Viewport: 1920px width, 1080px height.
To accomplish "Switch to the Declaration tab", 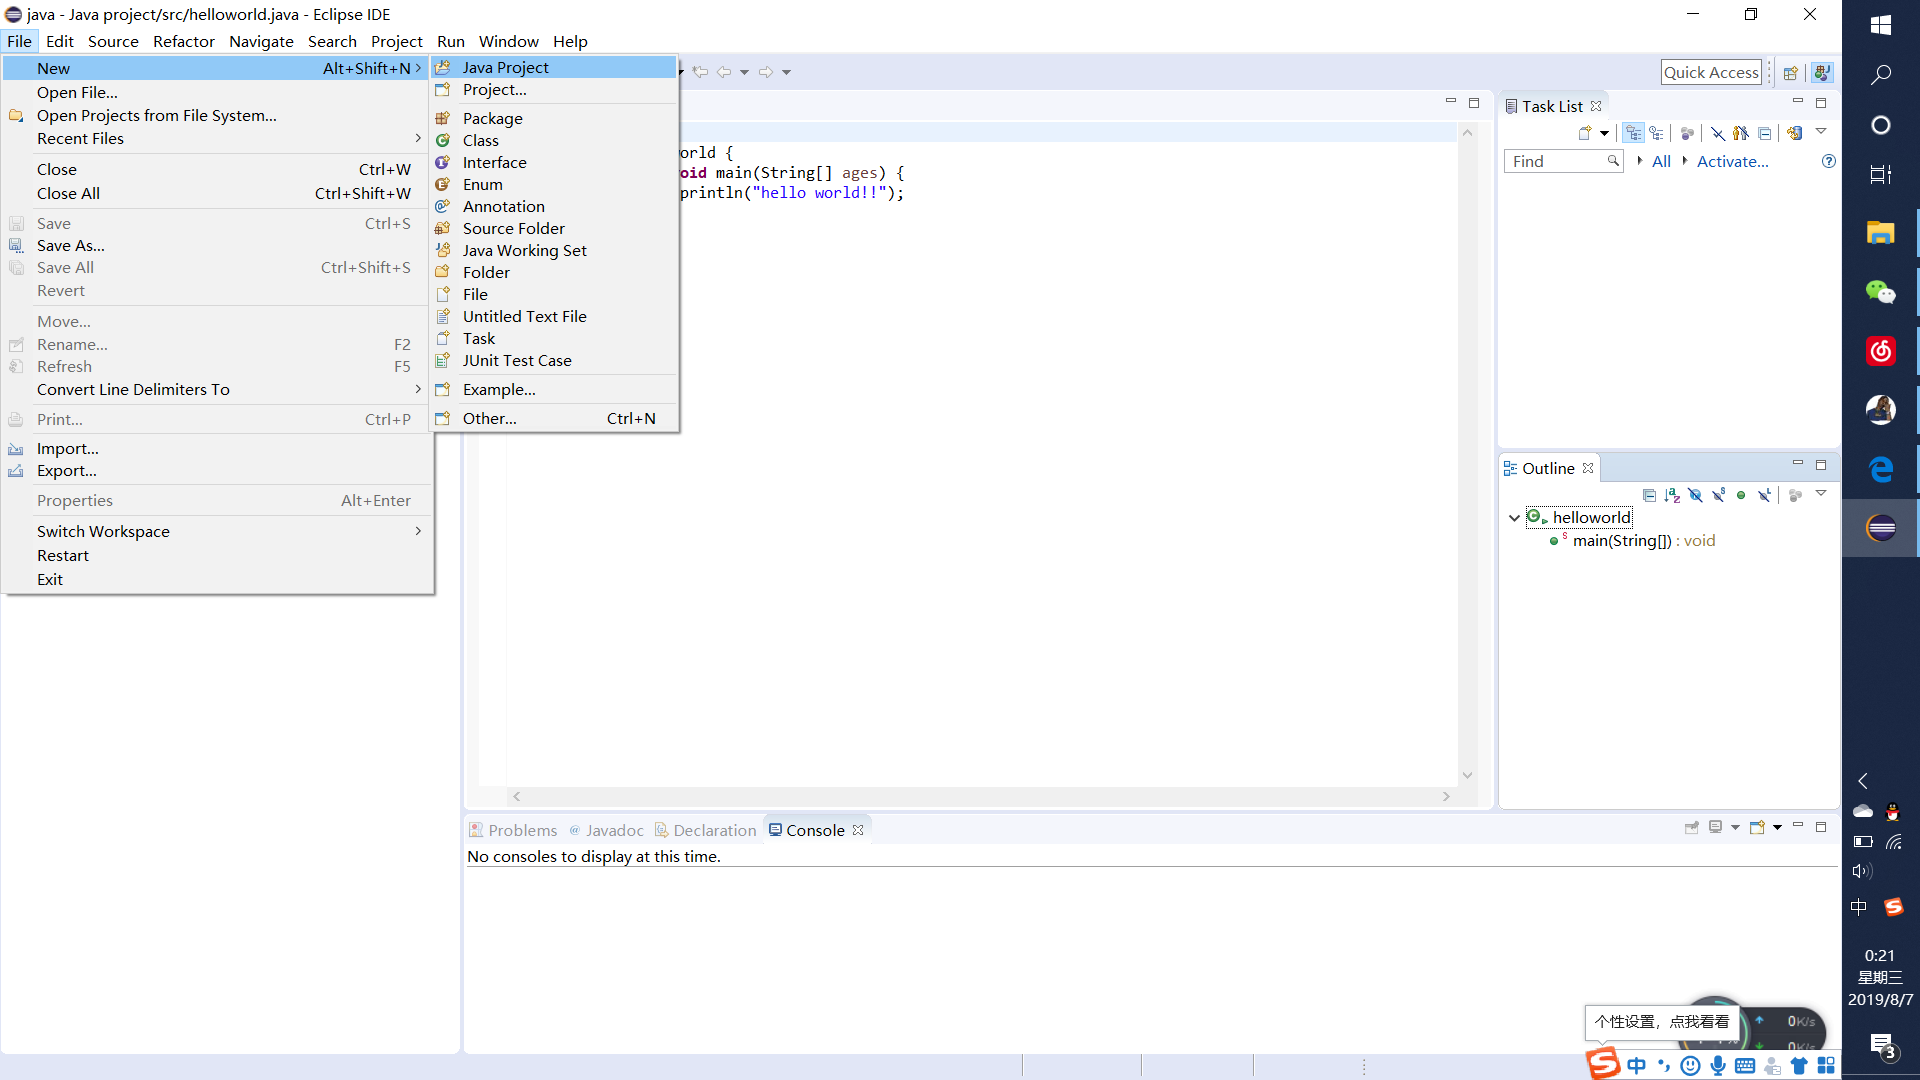I will [x=705, y=830].
